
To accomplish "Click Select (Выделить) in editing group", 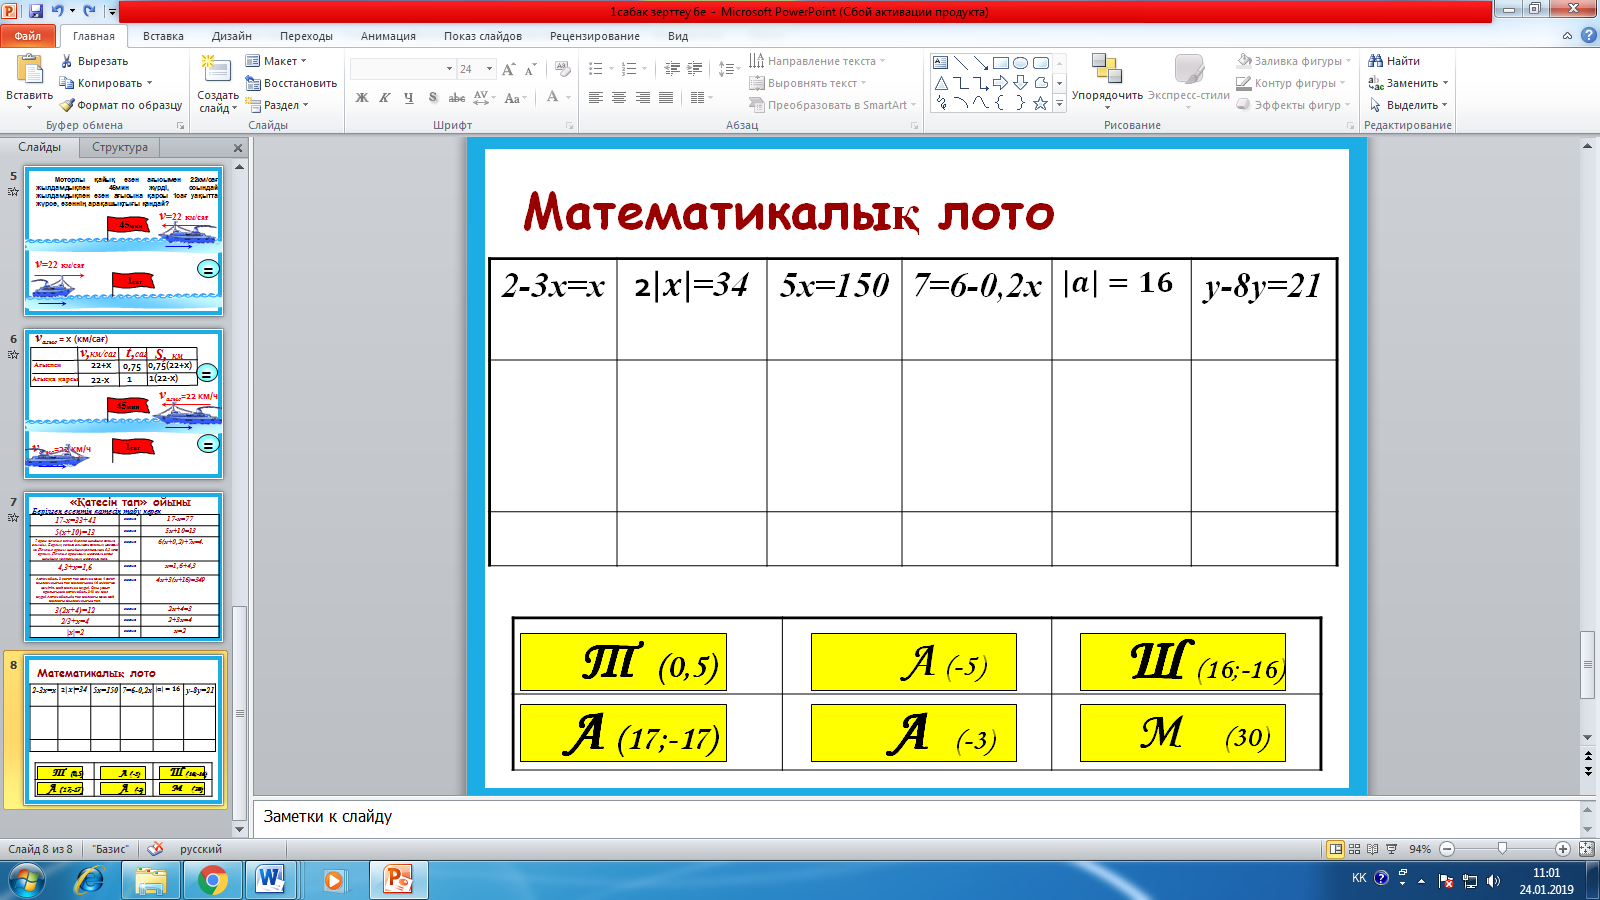I will click(1408, 105).
